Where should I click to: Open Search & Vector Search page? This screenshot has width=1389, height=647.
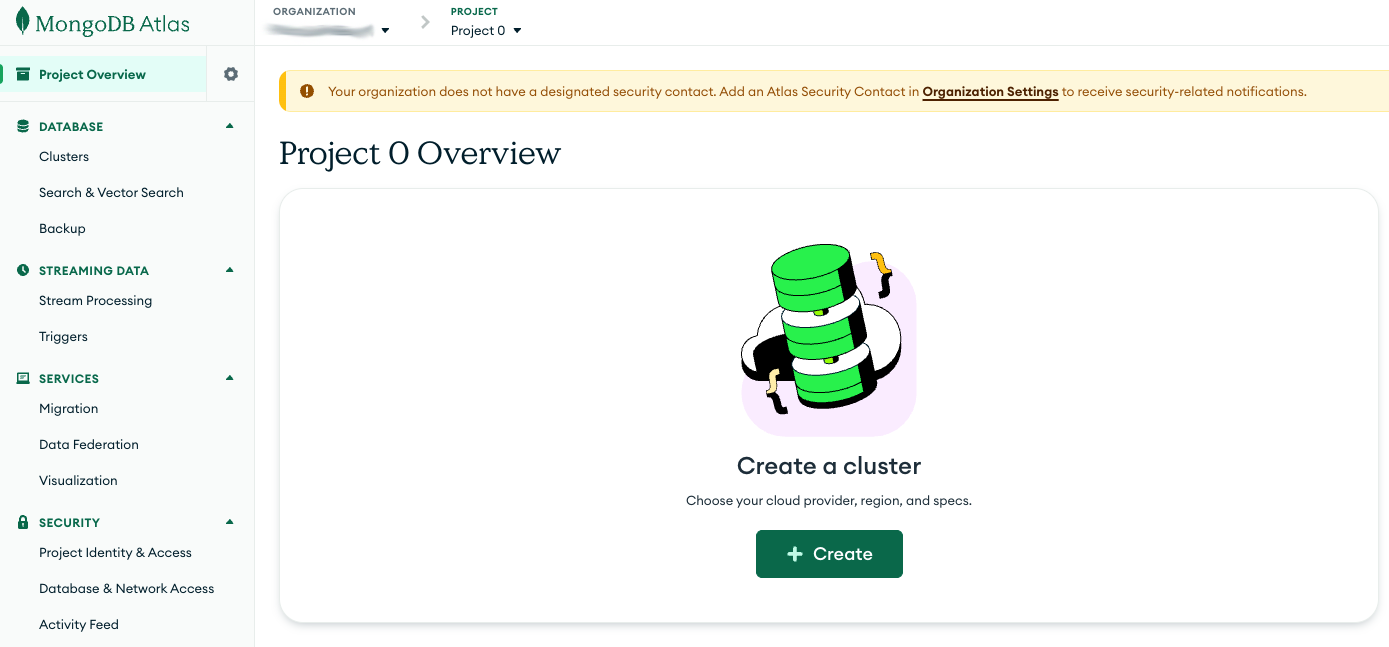pos(111,193)
